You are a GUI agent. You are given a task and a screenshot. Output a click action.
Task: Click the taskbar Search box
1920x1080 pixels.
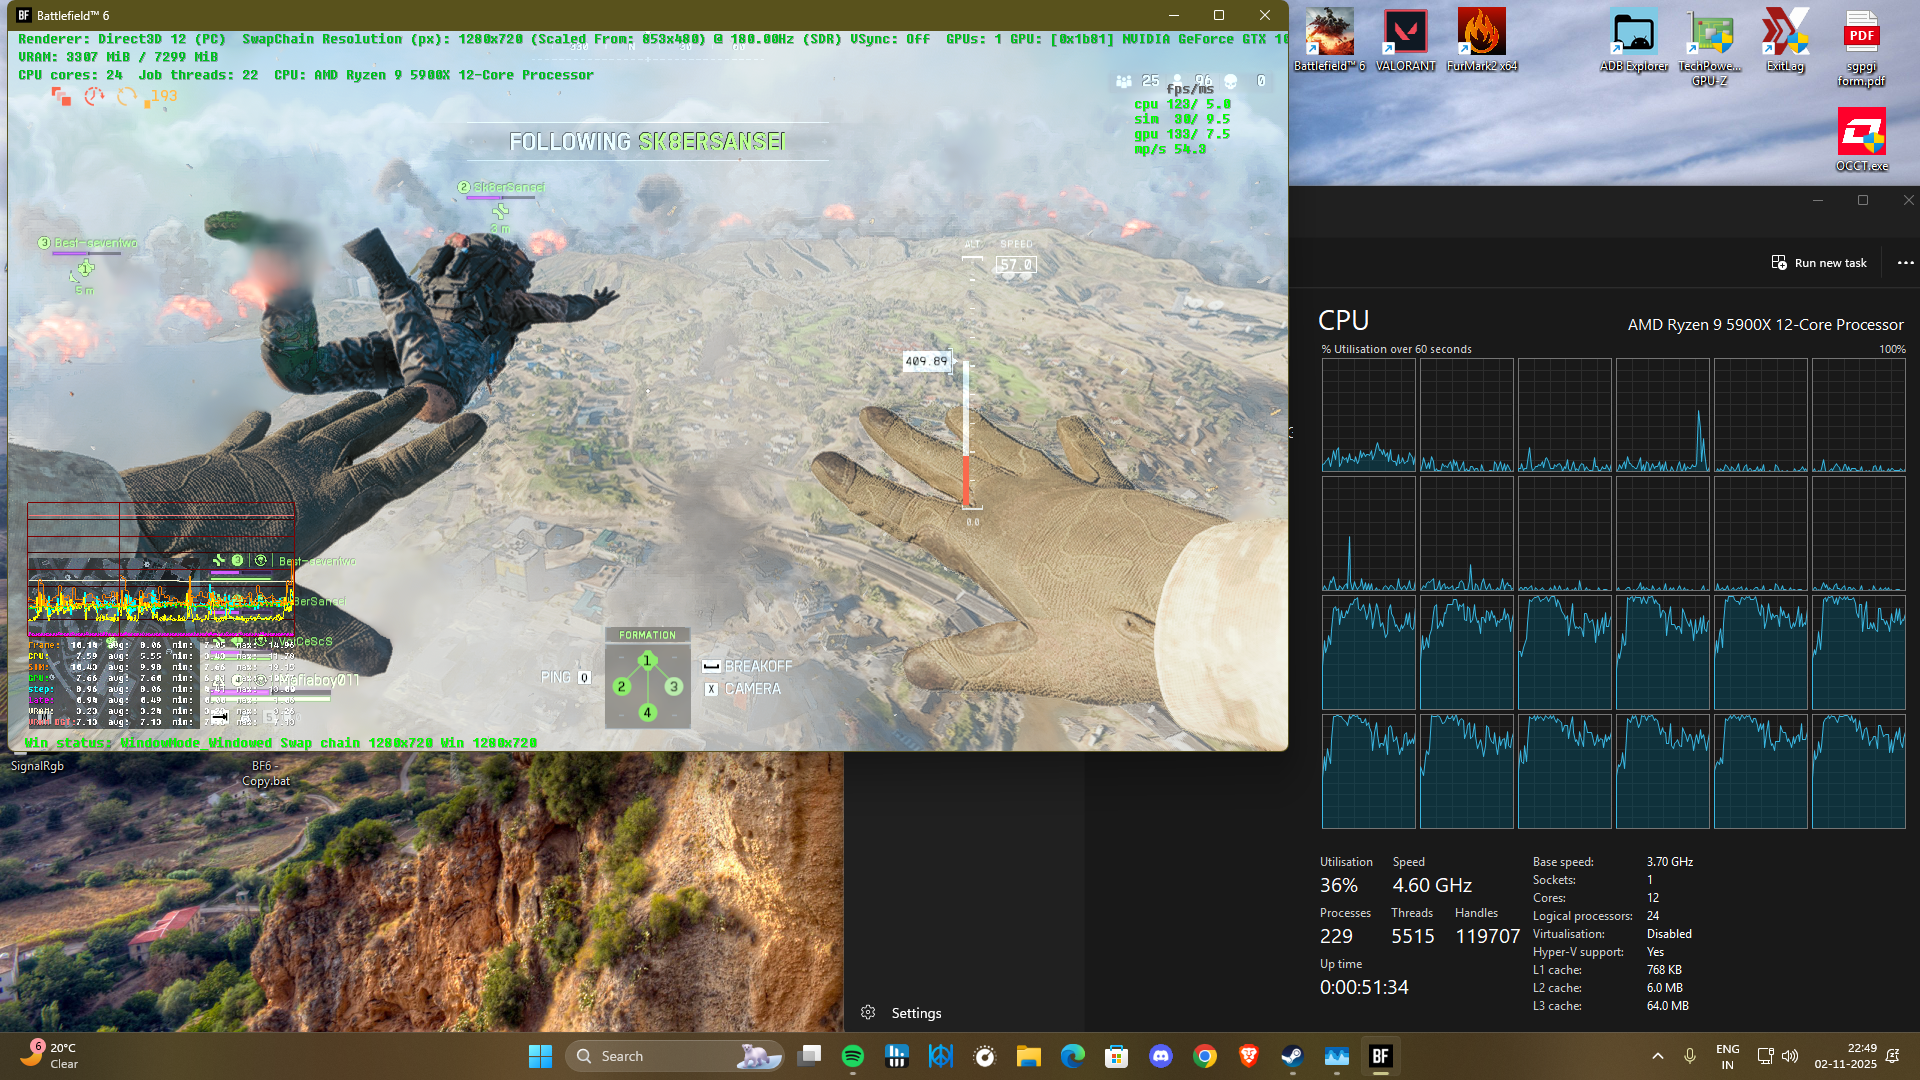[660, 1056]
